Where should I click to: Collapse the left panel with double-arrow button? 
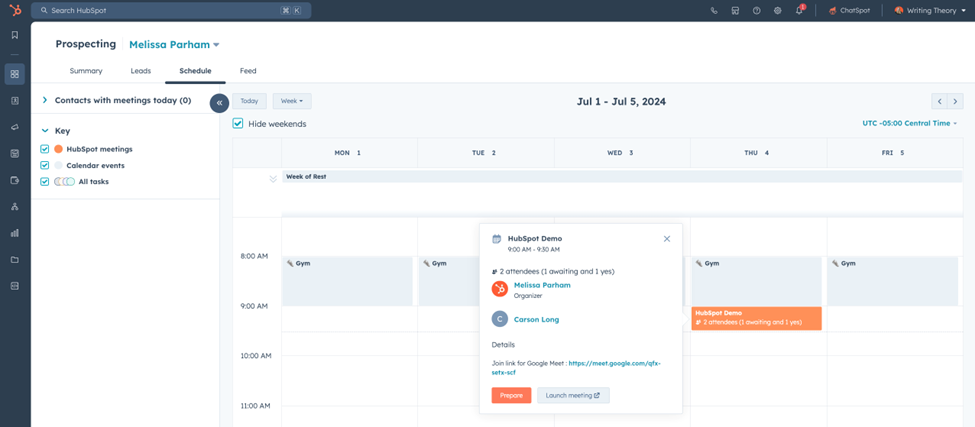pos(219,103)
